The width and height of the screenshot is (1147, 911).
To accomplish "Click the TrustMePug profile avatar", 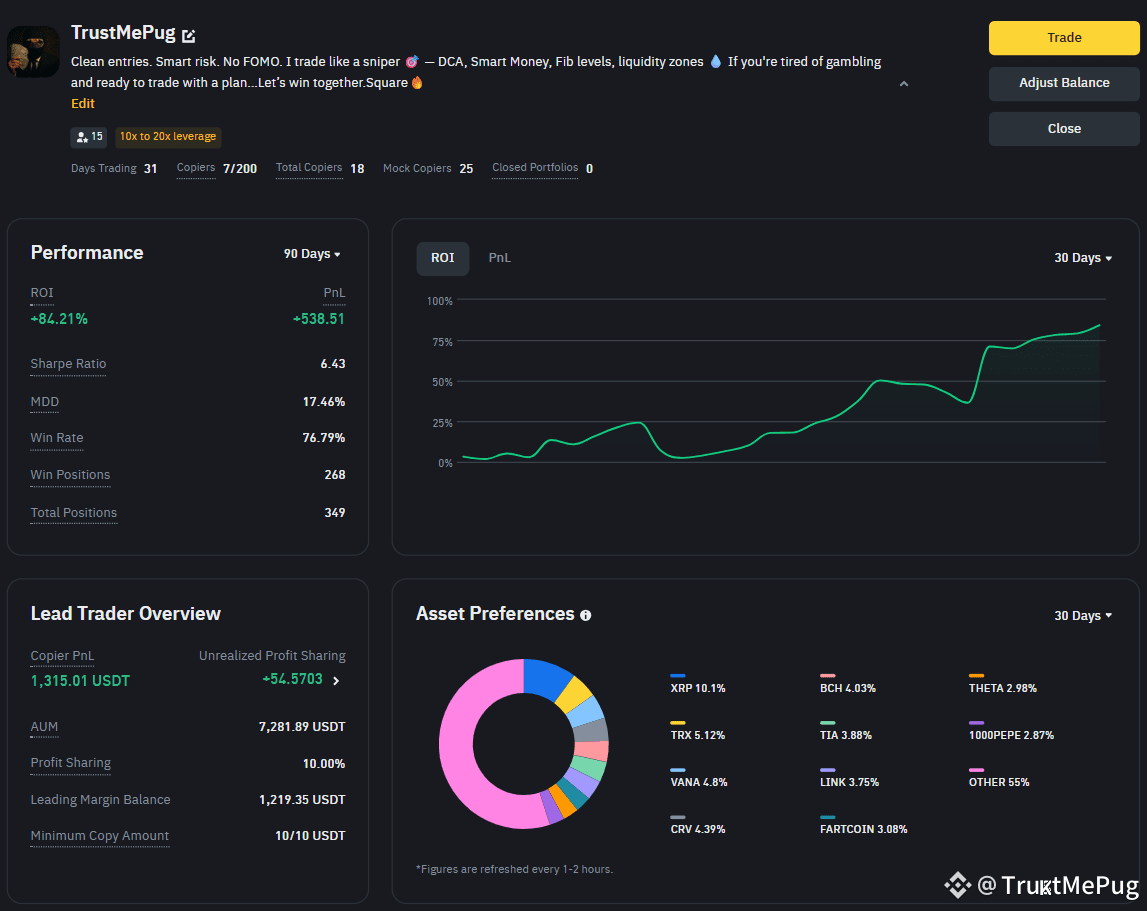I will (x=33, y=52).
